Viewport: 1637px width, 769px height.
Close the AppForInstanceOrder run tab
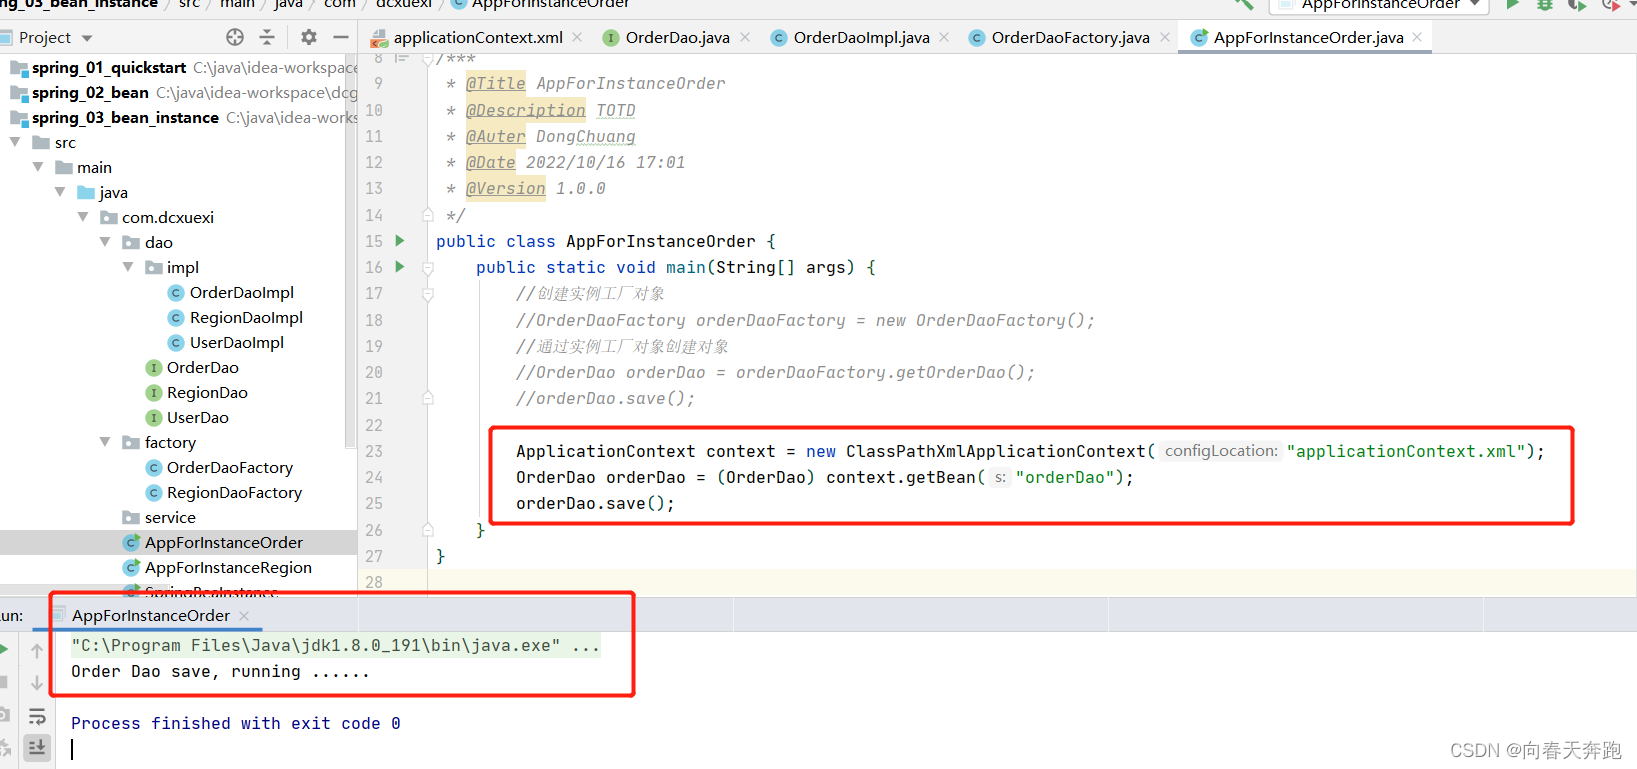tap(244, 616)
